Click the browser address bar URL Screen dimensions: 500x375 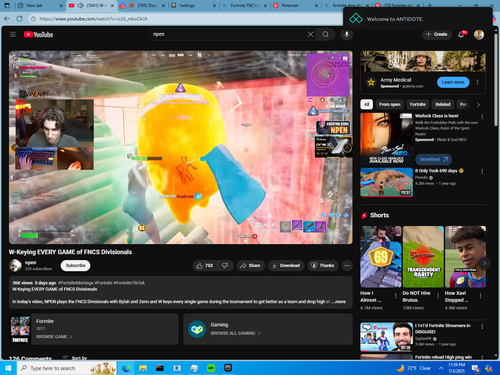[93, 19]
